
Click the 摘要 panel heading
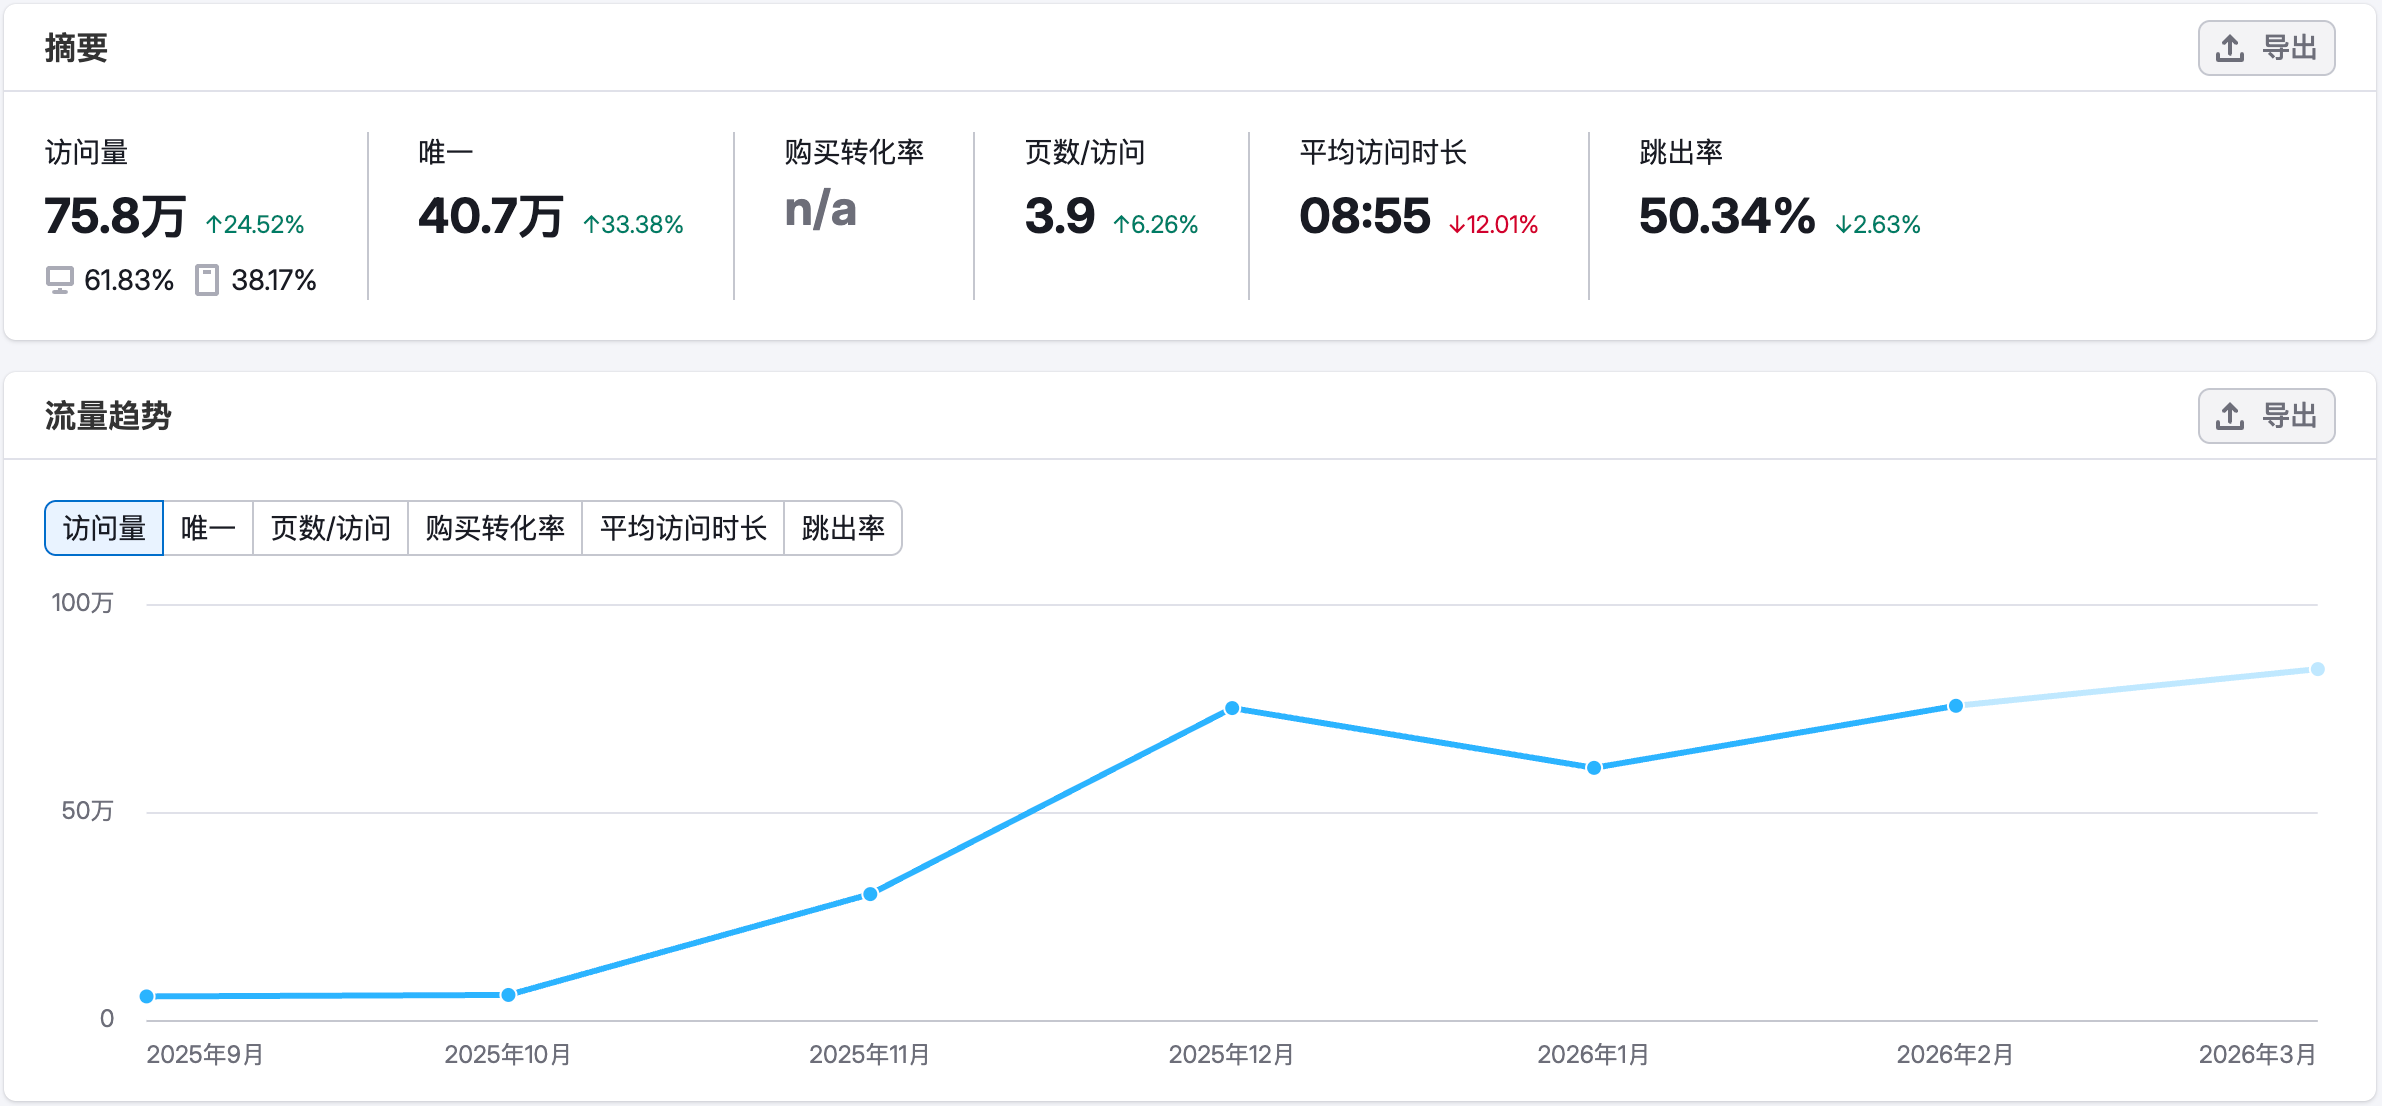pos(76,48)
